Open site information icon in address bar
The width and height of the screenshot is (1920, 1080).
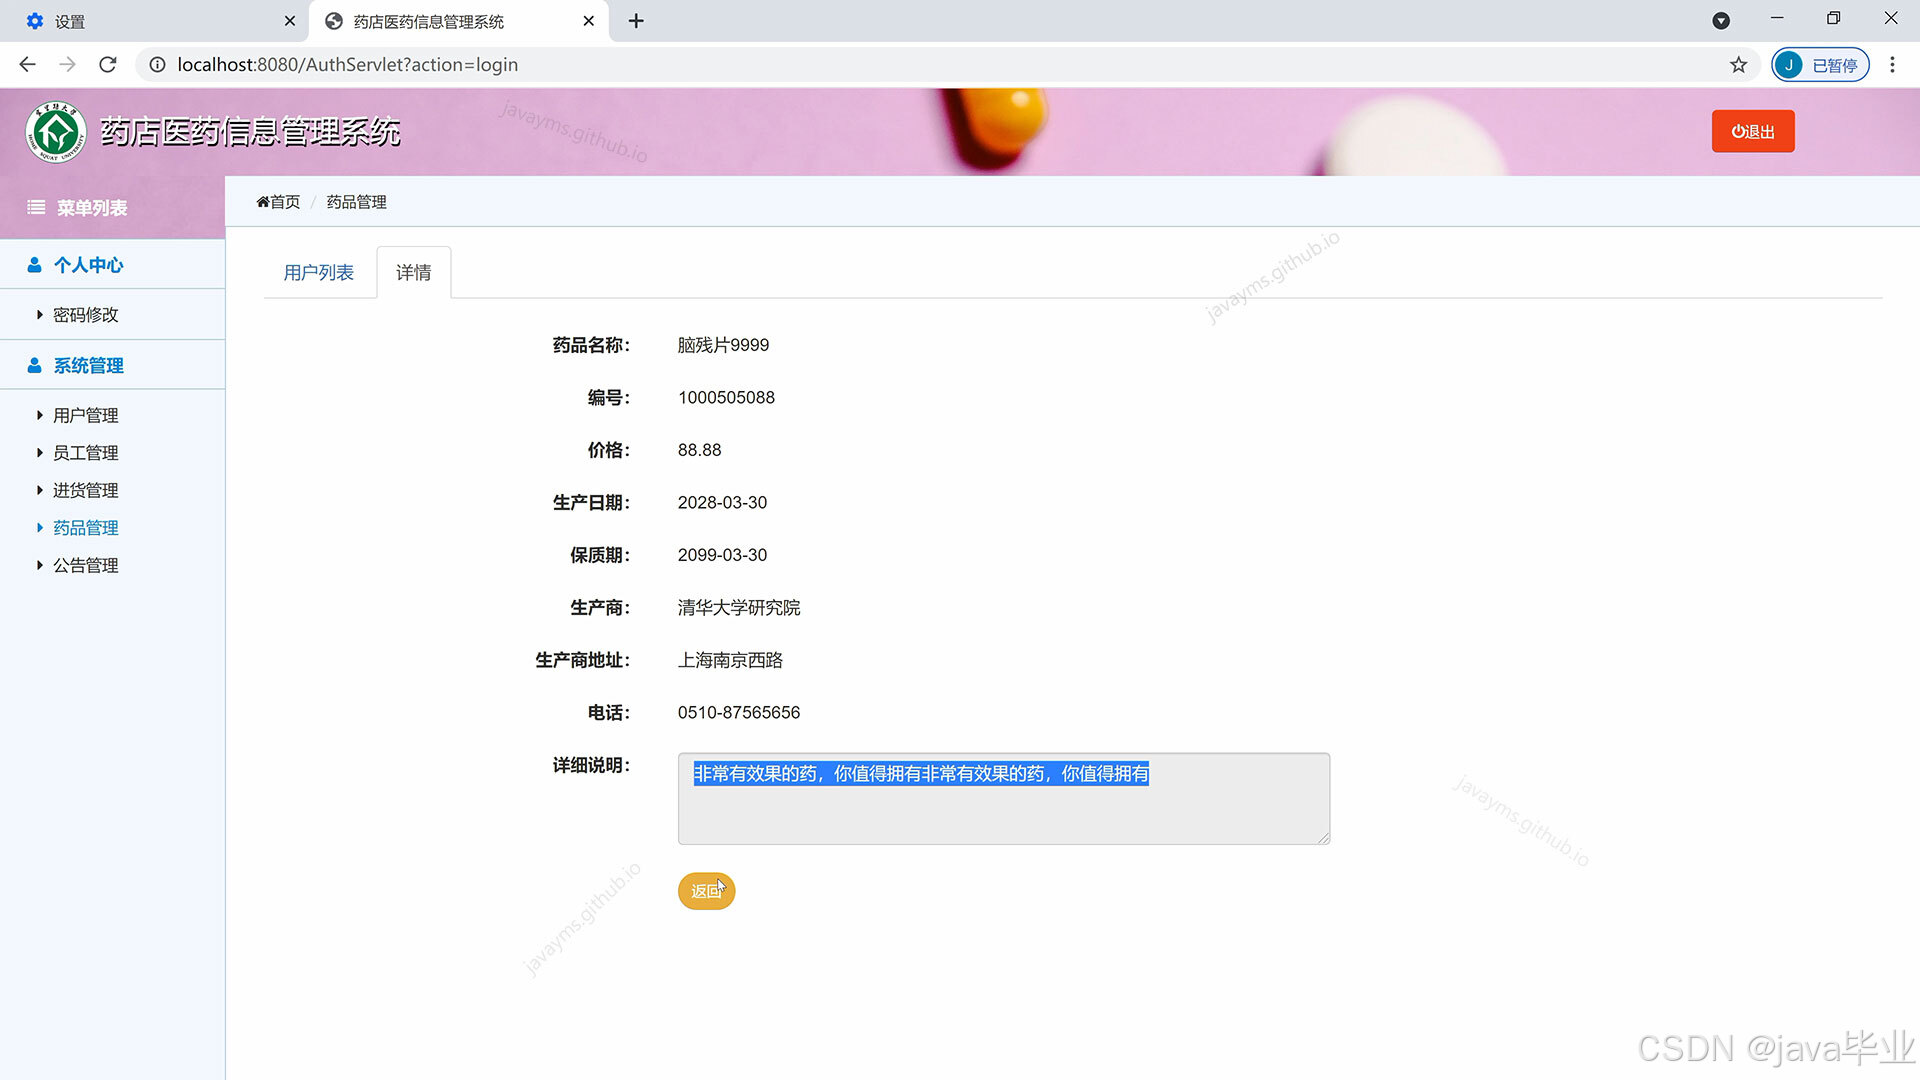coord(157,65)
